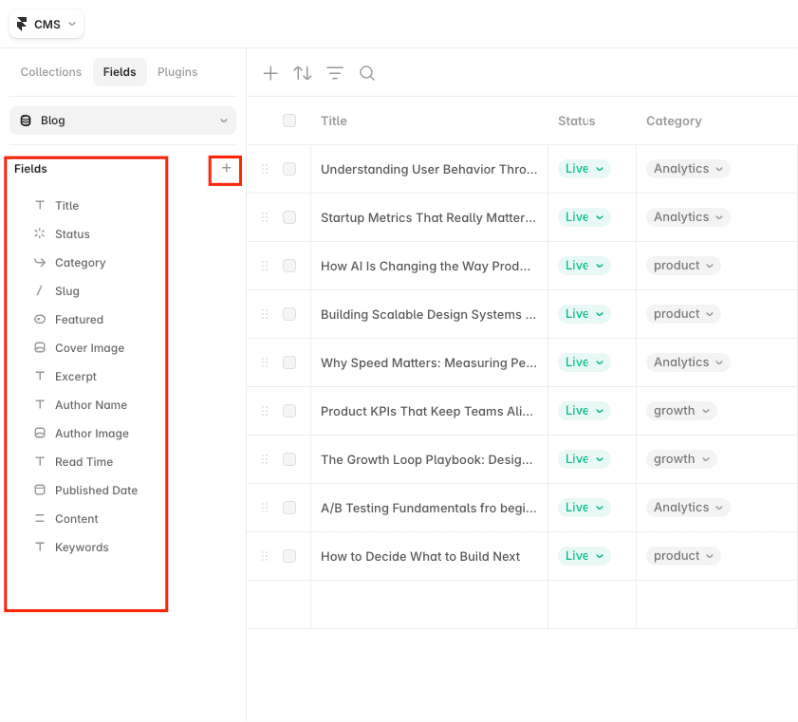Click the text icon beside Excerpt
Screen dimensions: 798x722
tap(40, 376)
